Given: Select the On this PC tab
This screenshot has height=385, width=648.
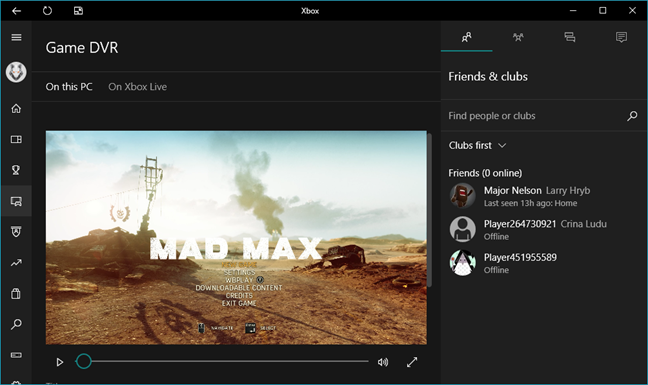Looking at the screenshot, I should pos(69,87).
